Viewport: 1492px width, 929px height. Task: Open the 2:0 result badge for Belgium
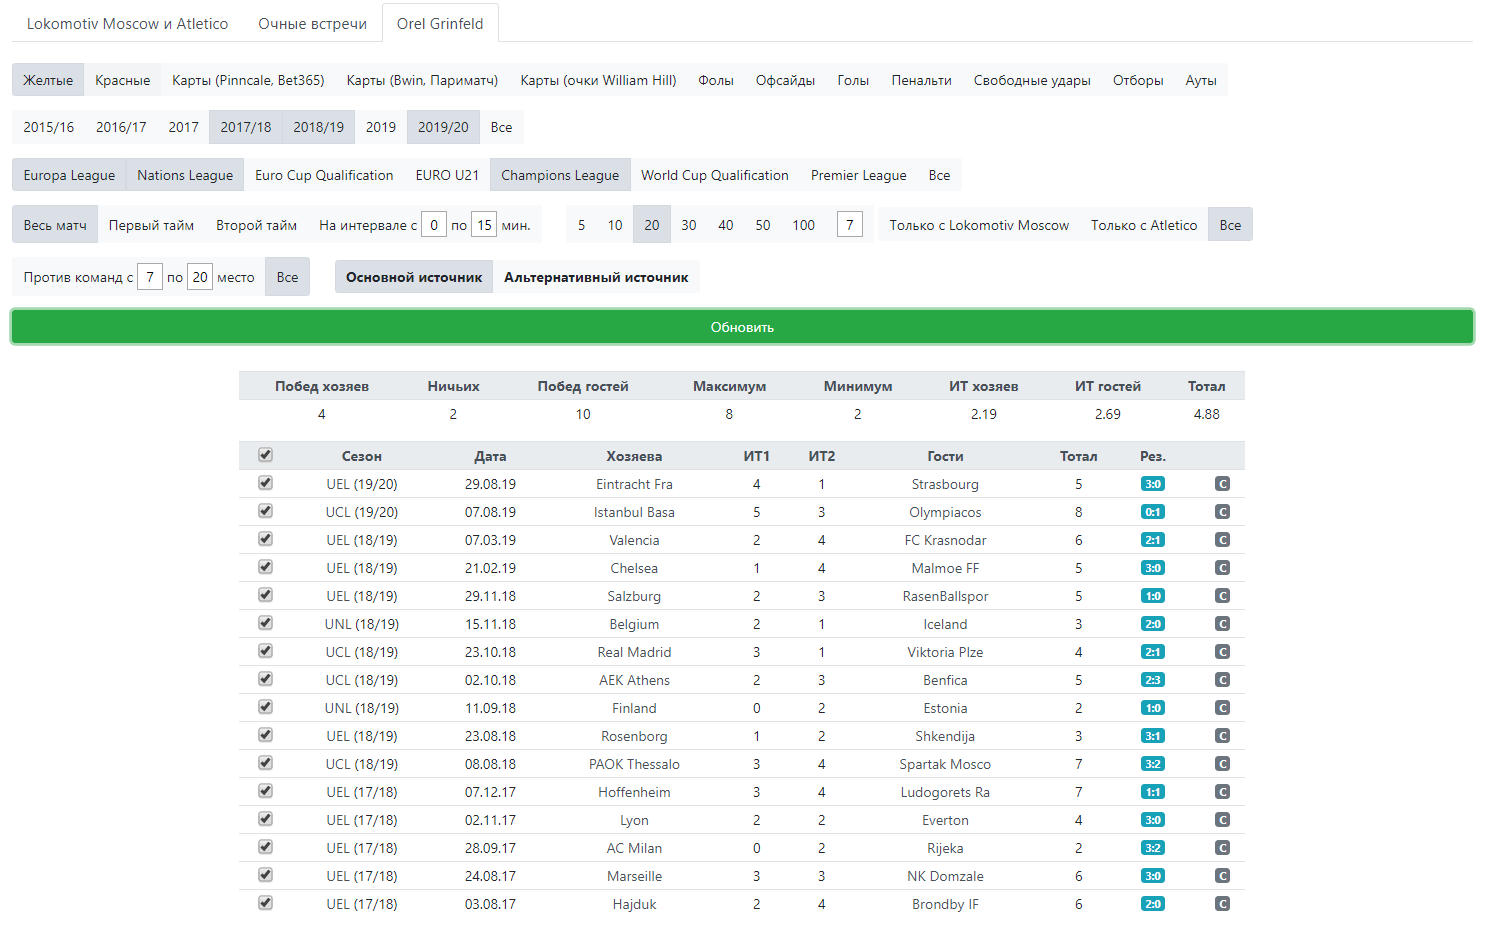[1153, 624]
